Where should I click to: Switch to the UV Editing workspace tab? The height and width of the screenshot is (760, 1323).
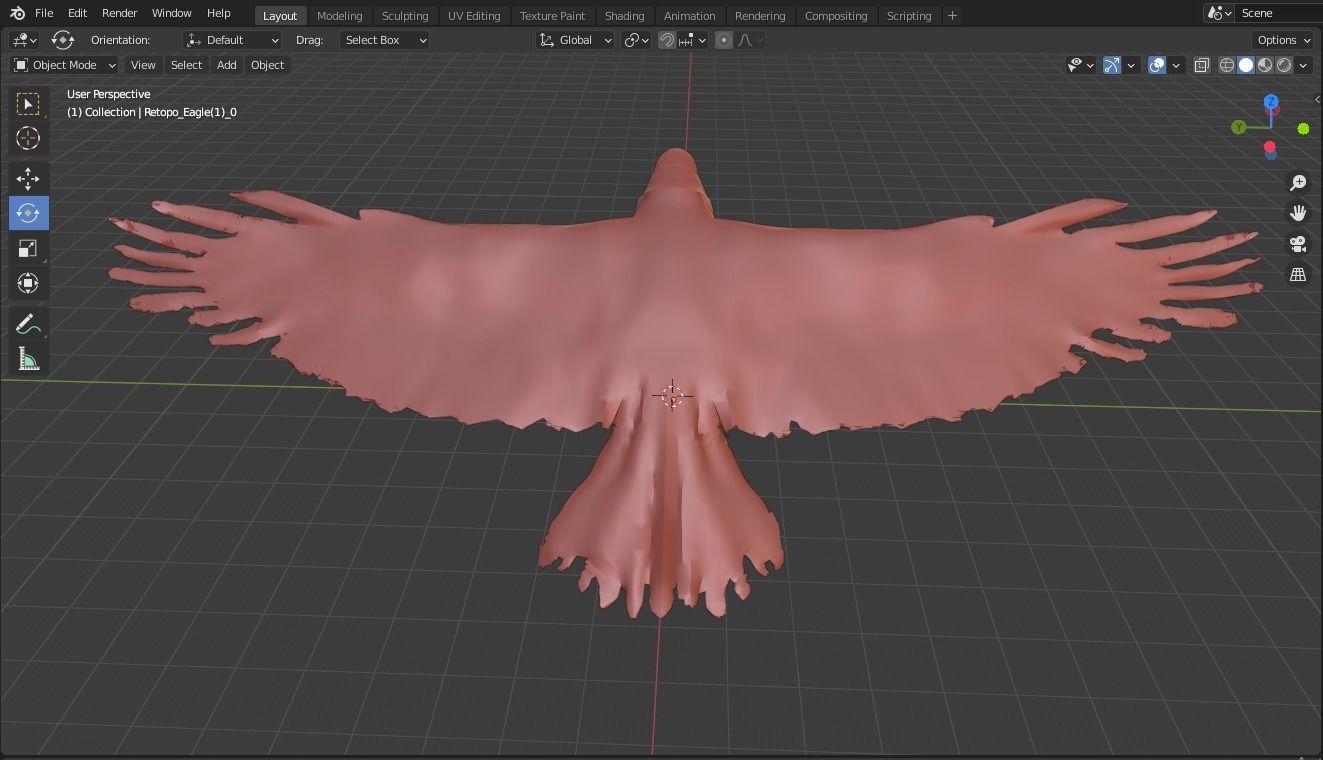click(474, 16)
